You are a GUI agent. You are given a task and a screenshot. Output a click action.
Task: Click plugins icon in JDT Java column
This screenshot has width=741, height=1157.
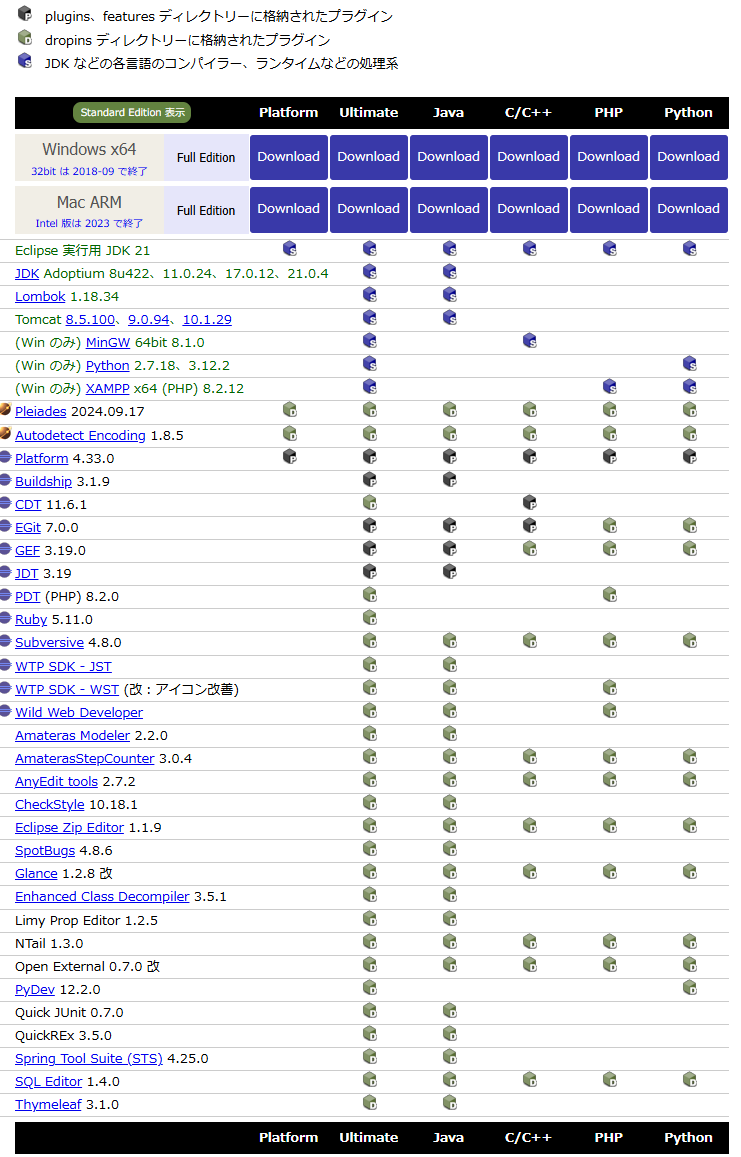pos(449,572)
